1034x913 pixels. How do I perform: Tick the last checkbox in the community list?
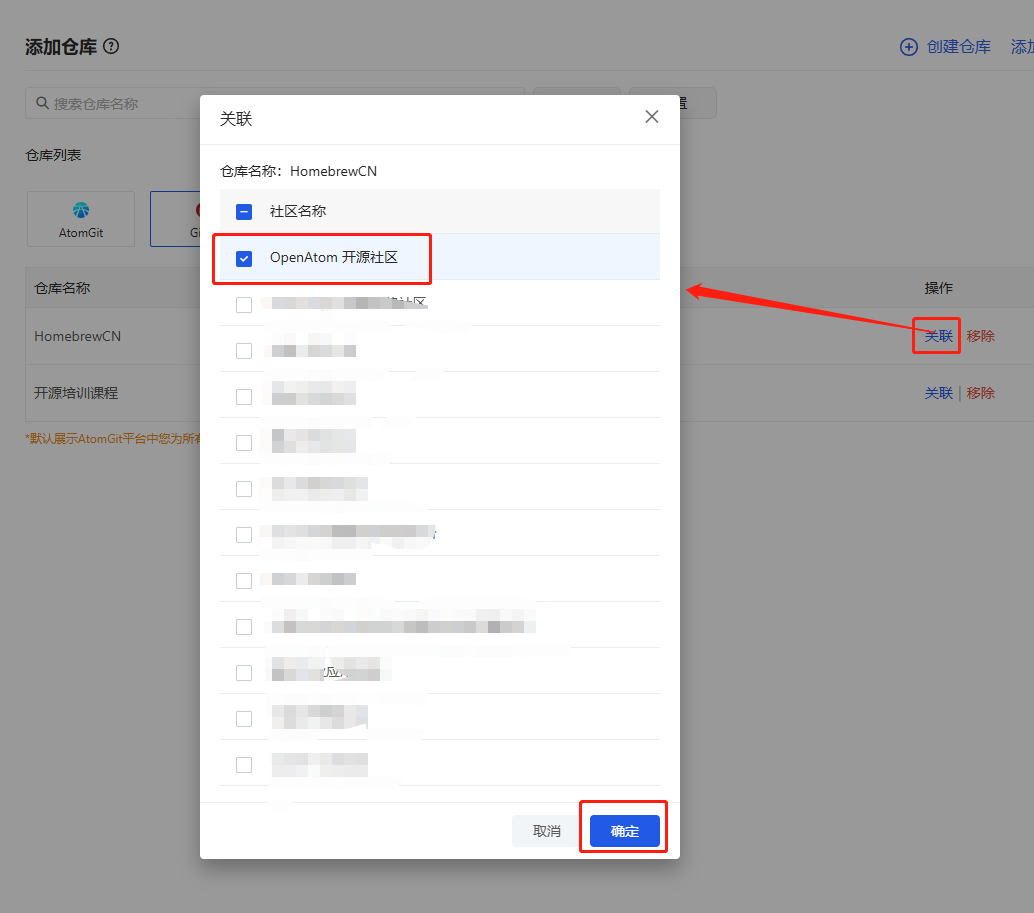coord(244,765)
